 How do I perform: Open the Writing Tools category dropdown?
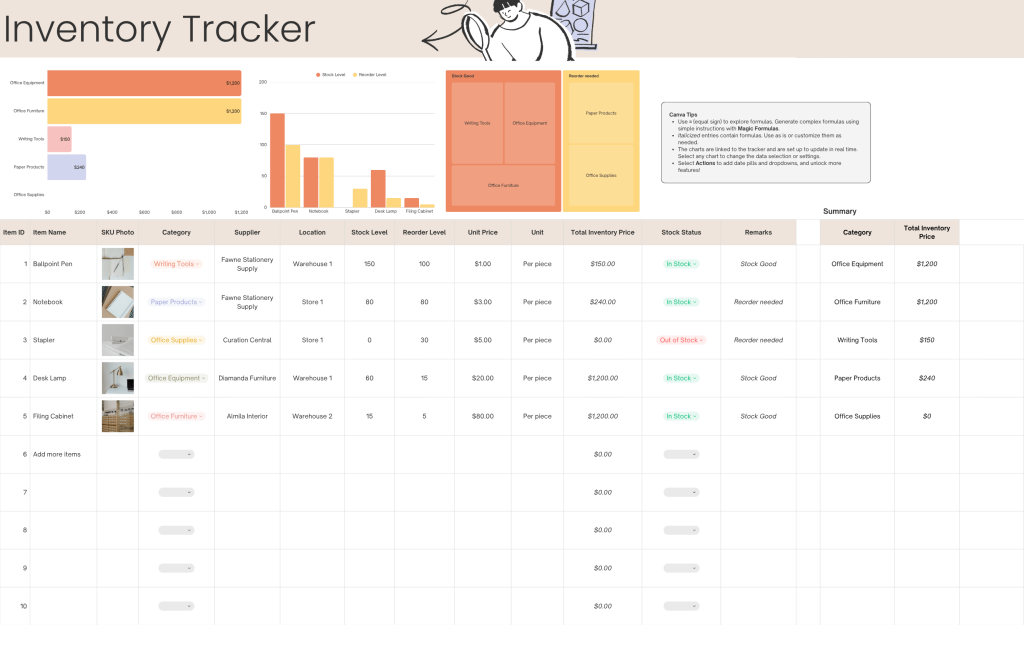pyautogui.click(x=176, y=264)
